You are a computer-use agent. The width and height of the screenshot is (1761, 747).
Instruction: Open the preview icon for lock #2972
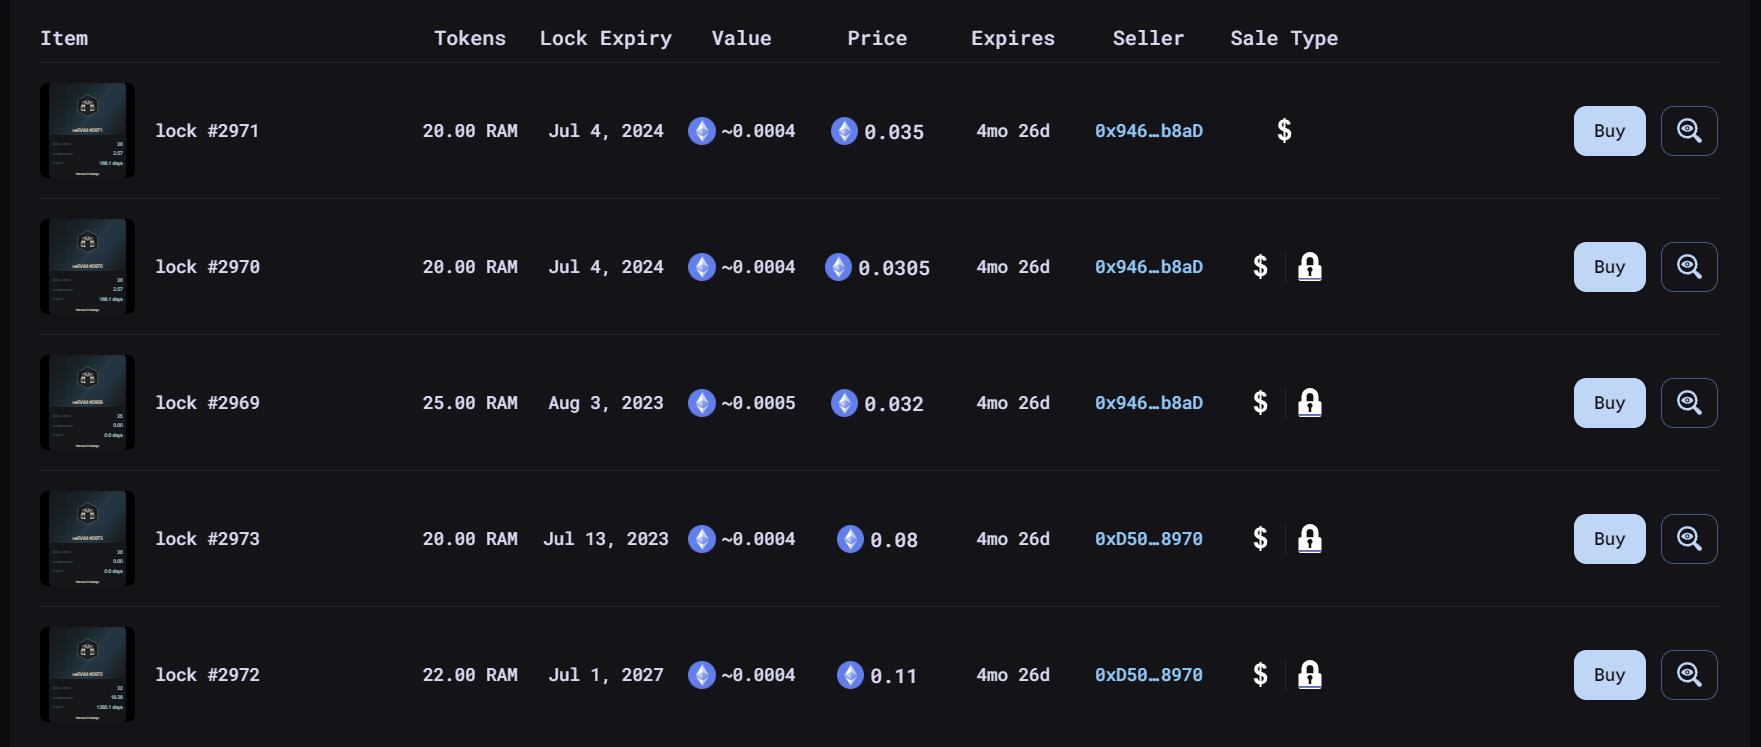tap(1689, 675)
